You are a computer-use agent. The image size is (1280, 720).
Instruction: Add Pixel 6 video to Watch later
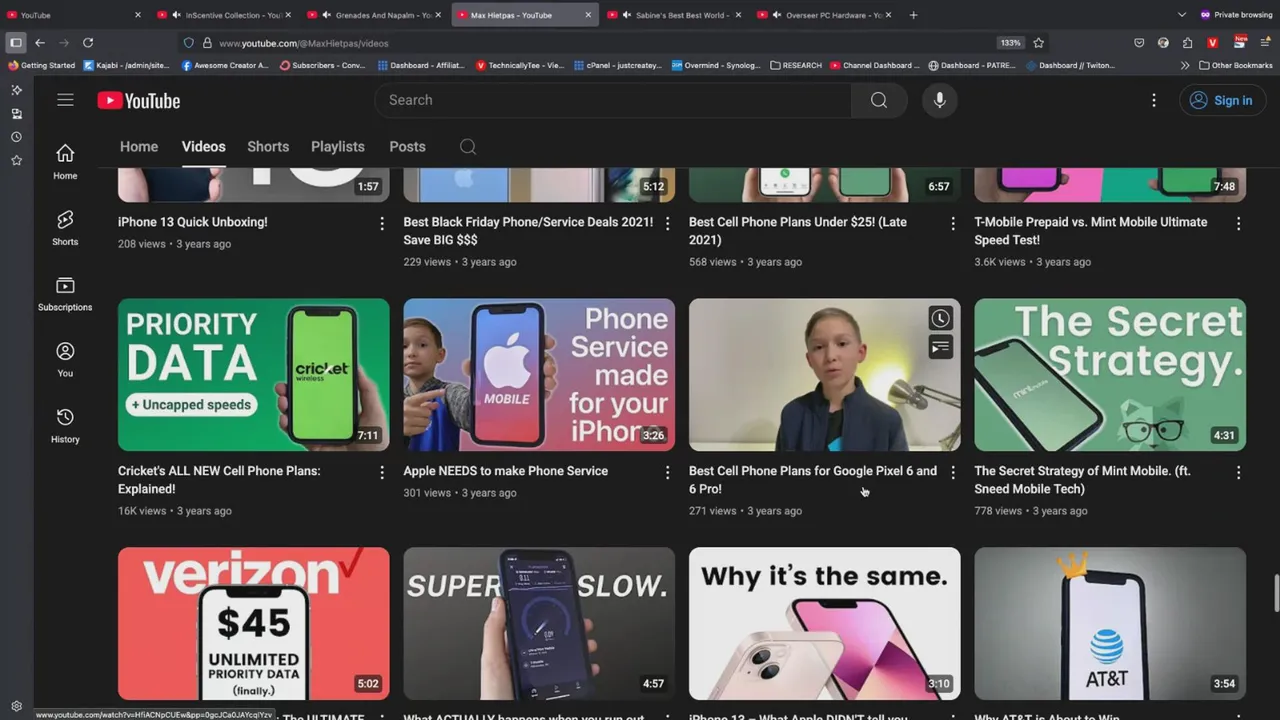tap(940, 319)
